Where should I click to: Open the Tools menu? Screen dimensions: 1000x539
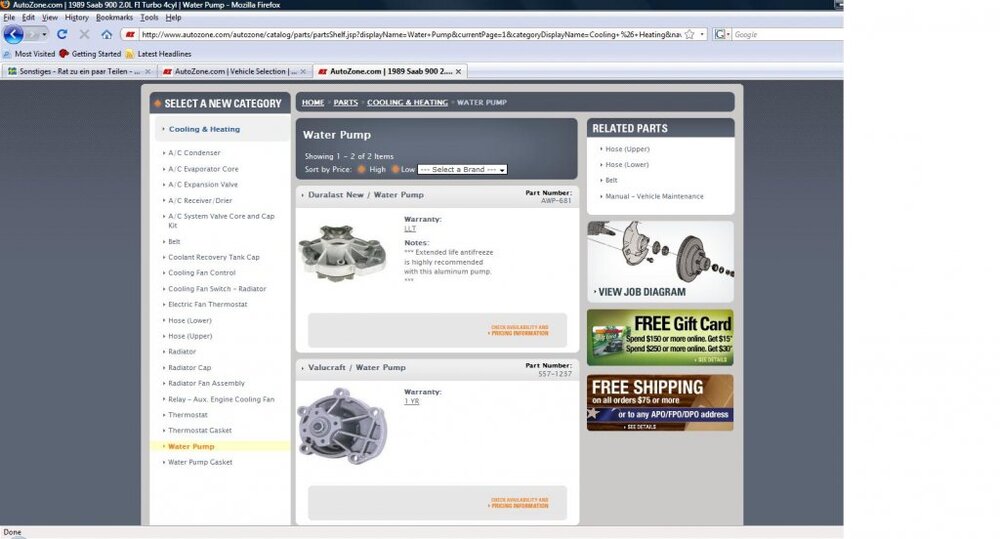pyautogui.click(x=149, y=17)
